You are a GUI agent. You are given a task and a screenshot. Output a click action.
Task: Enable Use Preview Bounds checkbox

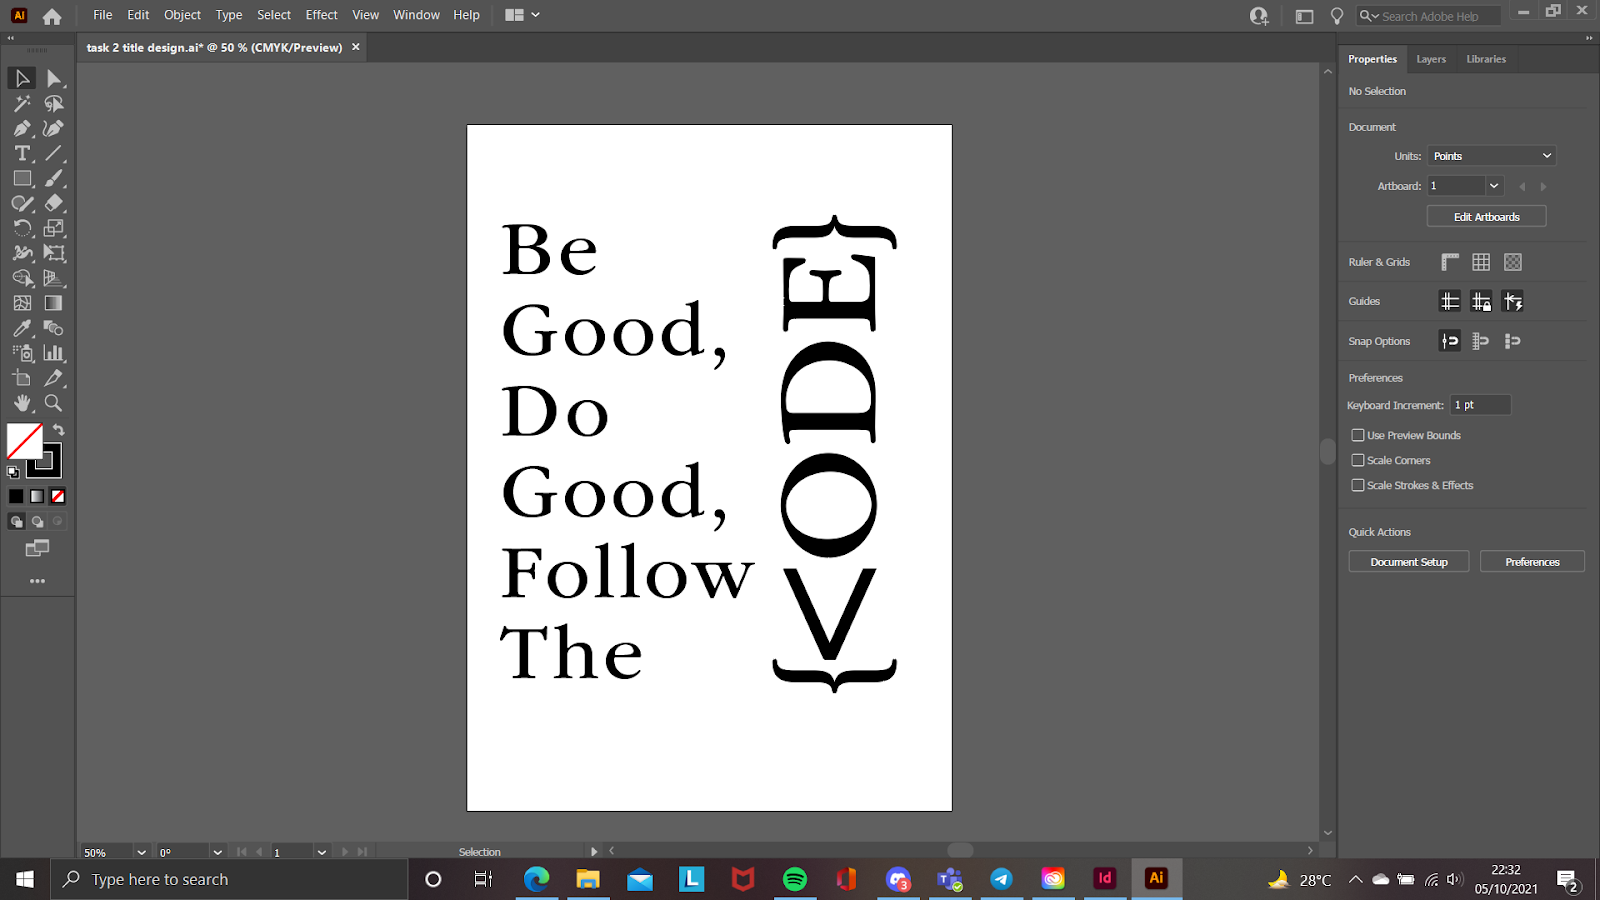(x=1358, y=435)
